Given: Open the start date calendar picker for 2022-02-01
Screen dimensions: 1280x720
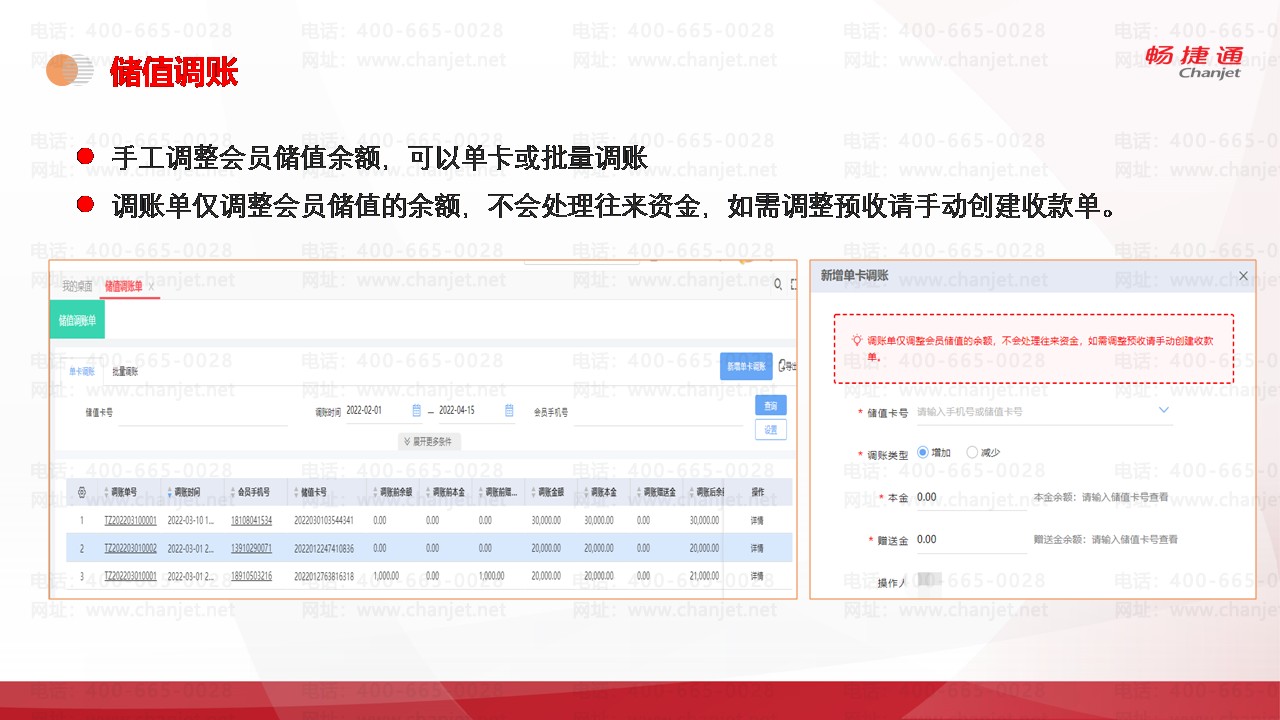Looking at the screenshot, I should coord(417,410).
